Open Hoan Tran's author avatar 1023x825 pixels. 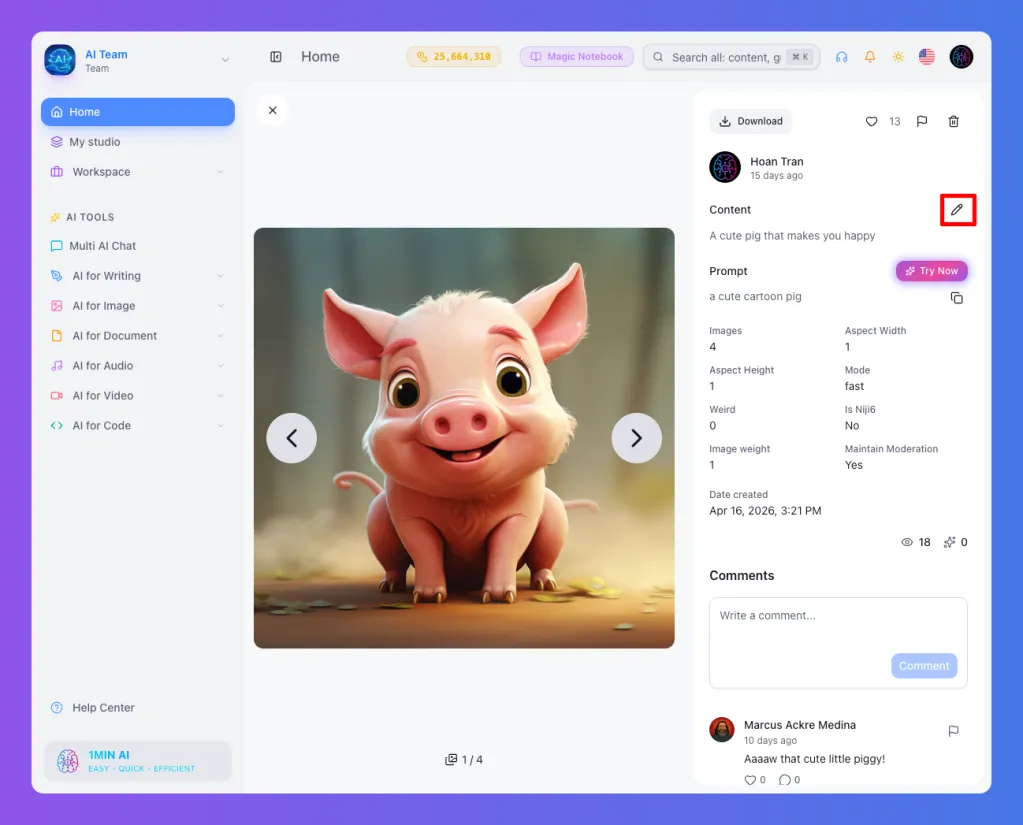coord(725,167)
